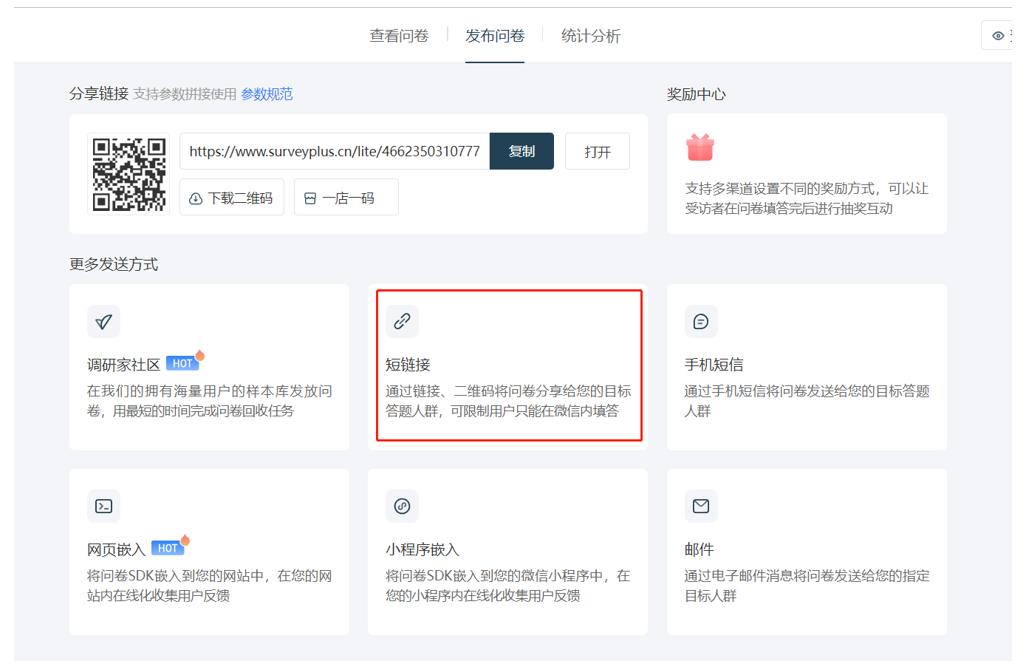Image resolution: width=1025 pixels, height=670 pixels.
Task: Click the chain link icon for 短链接
Action: click(402, 322)
